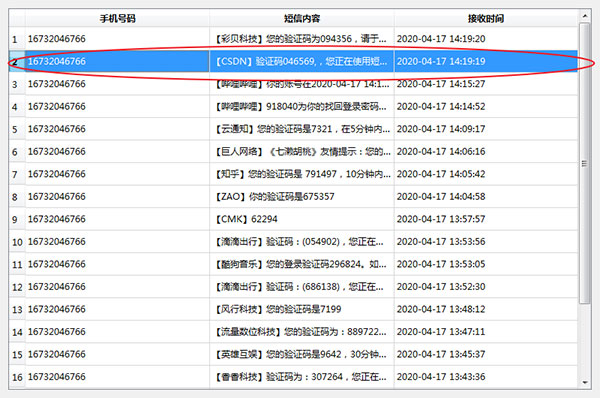The height and width of the screenshot is (398, 600).
Task: Select the 滴滴出行 验证码 054902 message
Action: click(x=302, y=242)
